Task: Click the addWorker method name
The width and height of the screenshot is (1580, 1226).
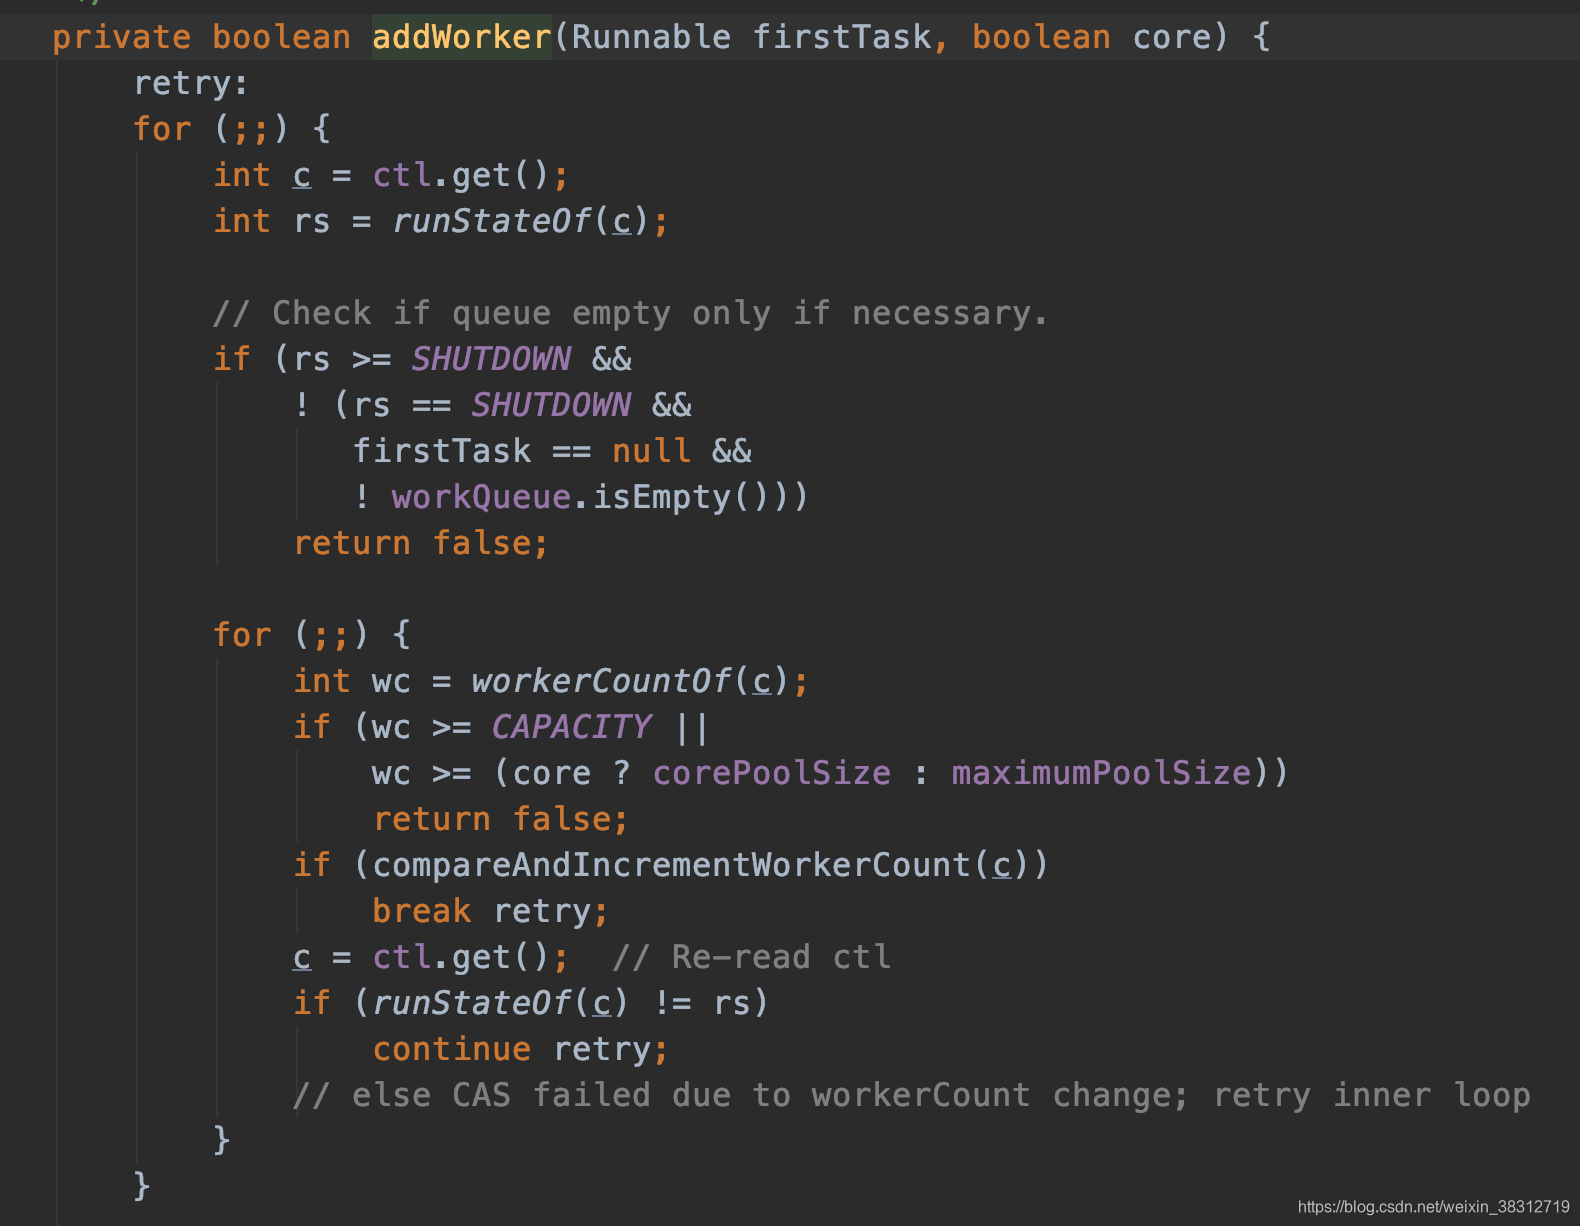Action: (461, 37)
